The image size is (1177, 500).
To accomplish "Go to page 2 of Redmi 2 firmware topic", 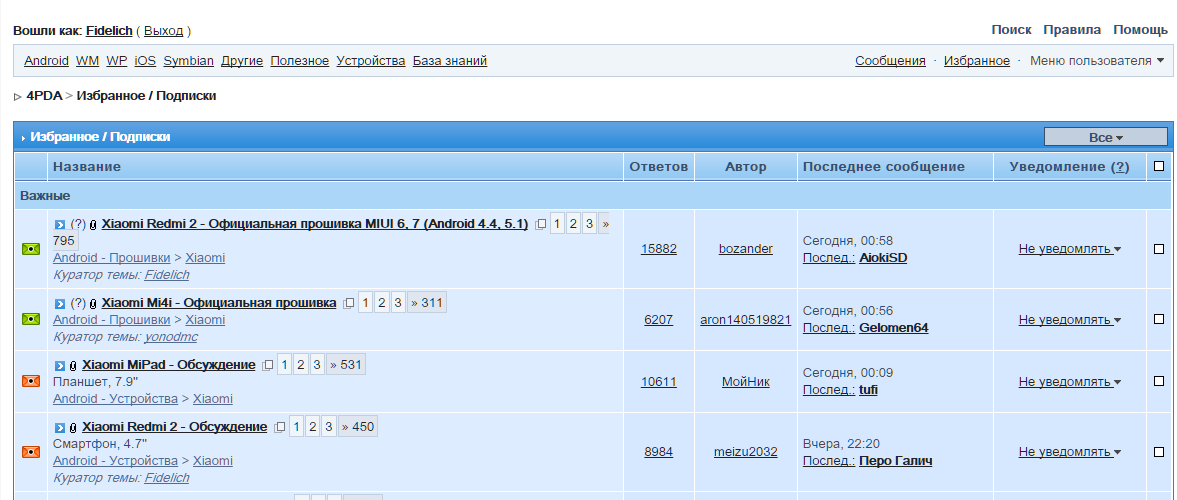I will point(573,224).
